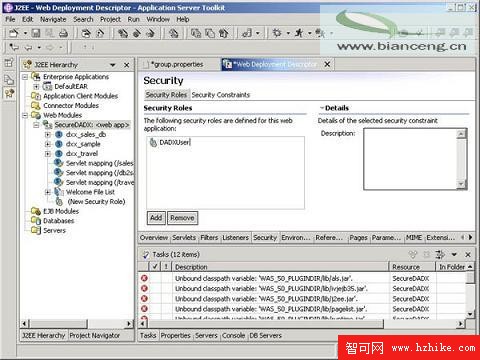Viewport: 480px width, 360px height.
Task: Expand the dxx_sample node
Action: 48,144
